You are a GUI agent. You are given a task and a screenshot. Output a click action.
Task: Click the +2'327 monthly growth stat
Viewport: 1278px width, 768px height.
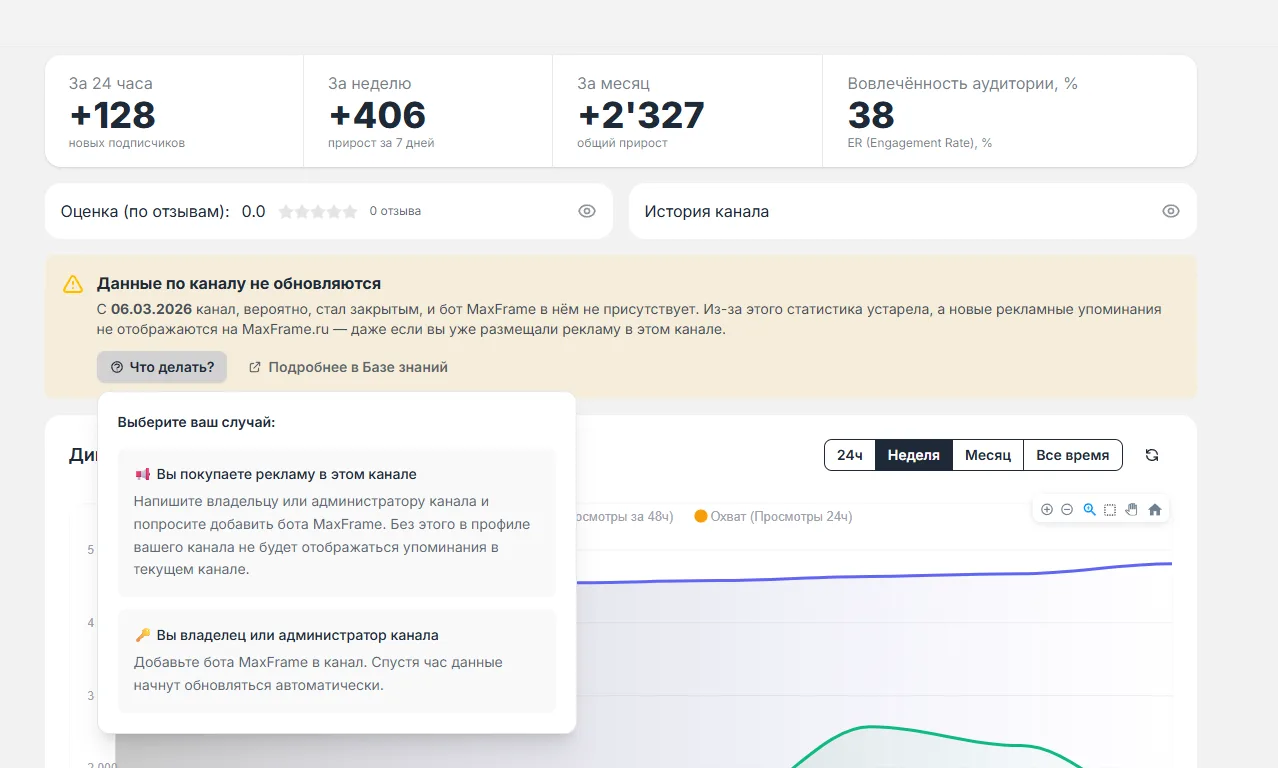(641, 115)
